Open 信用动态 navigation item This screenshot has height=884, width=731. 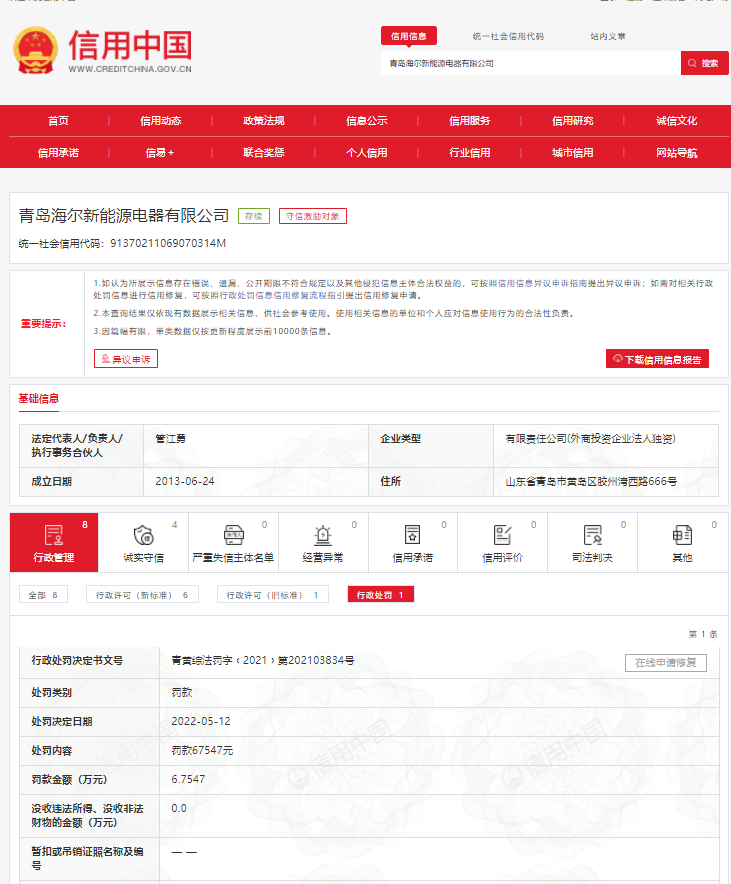[x=161, y=121]
